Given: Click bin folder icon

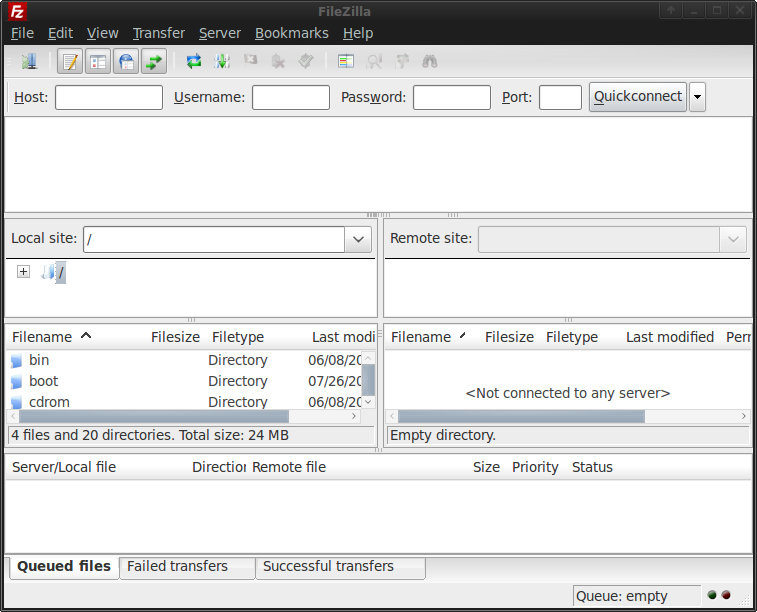Looking at the screenshot, I should 16,361.
